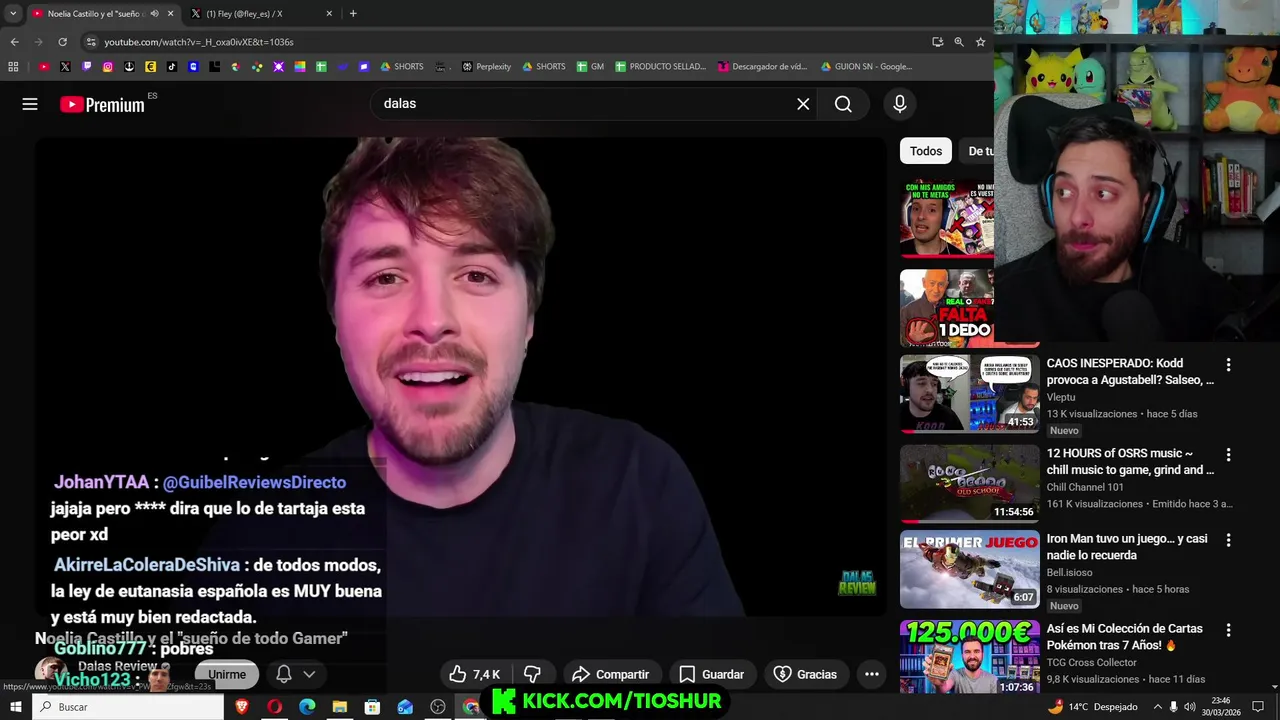The image size is (1280, 720).
Task: Open clock showing 23:46 in taskbar
Action: tap(1221, 707)
